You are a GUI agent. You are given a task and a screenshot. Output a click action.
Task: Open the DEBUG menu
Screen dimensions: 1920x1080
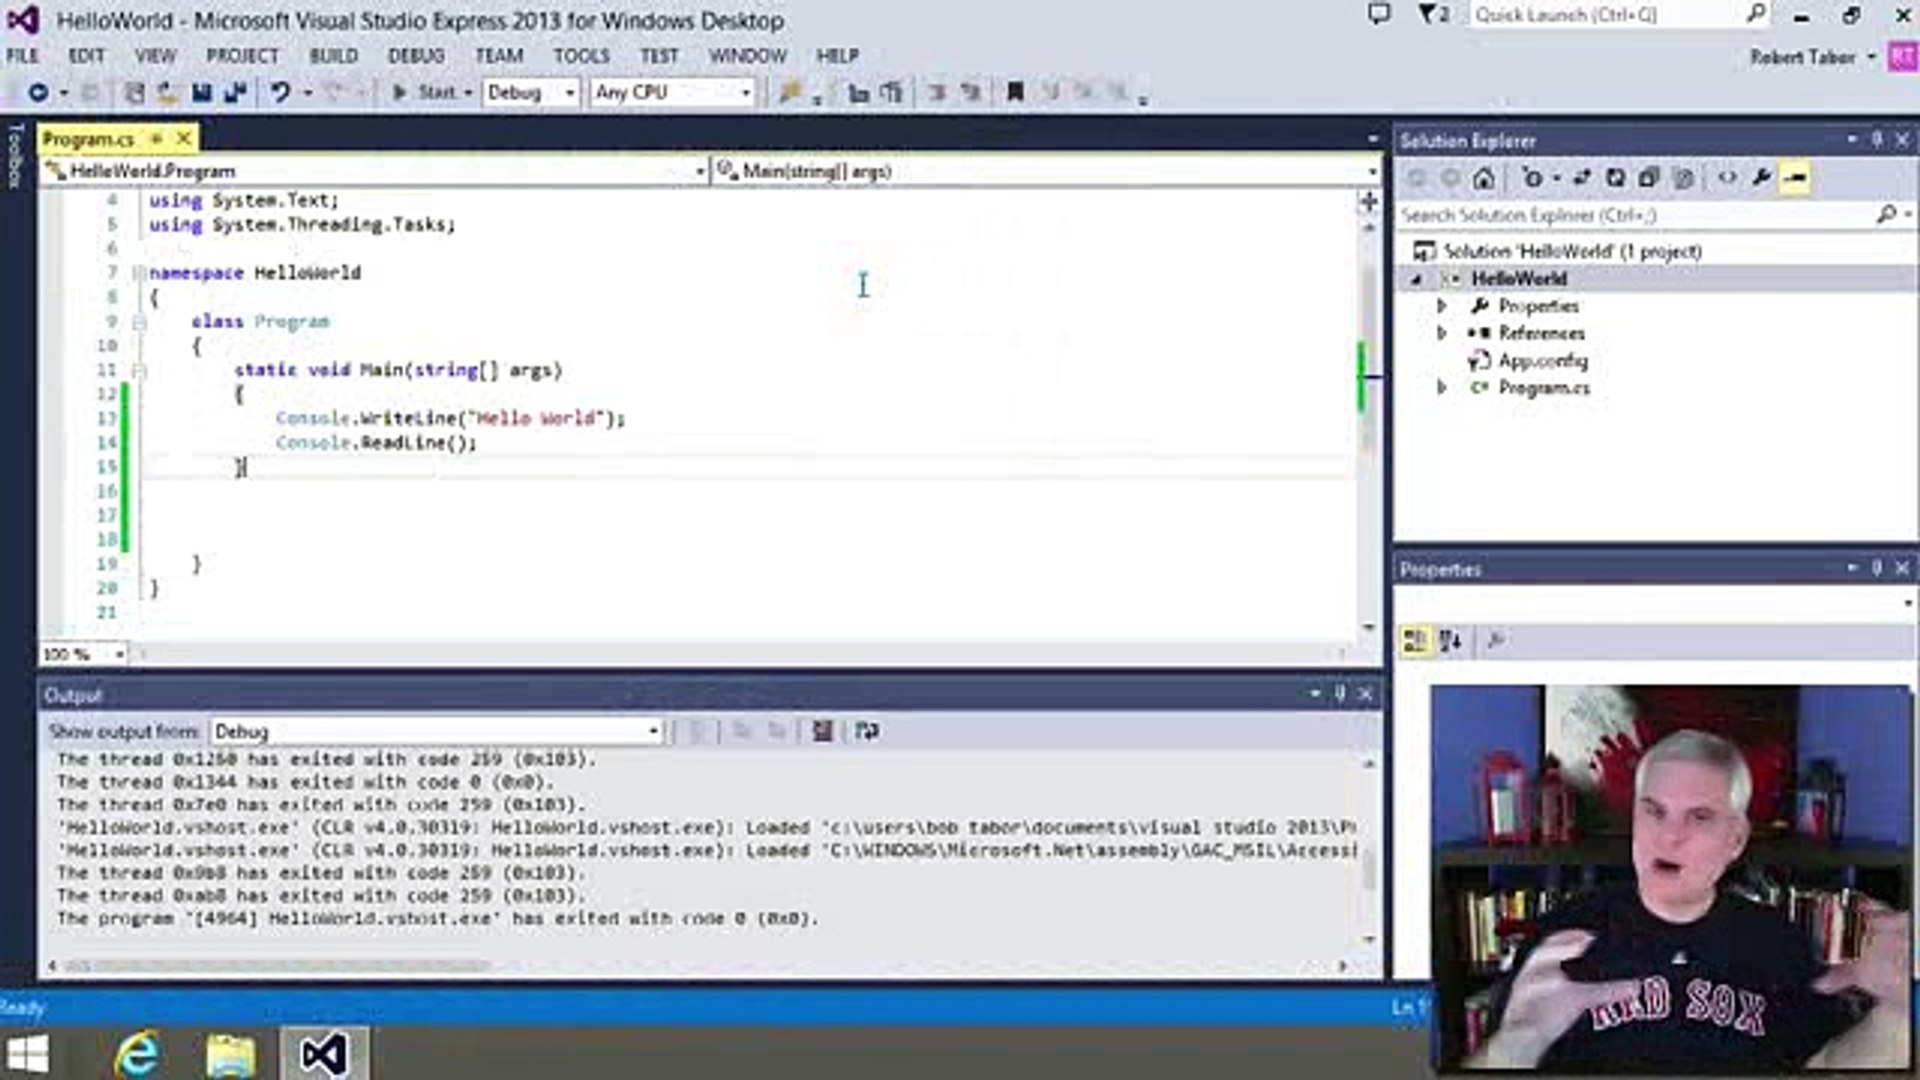coord(416,56)
